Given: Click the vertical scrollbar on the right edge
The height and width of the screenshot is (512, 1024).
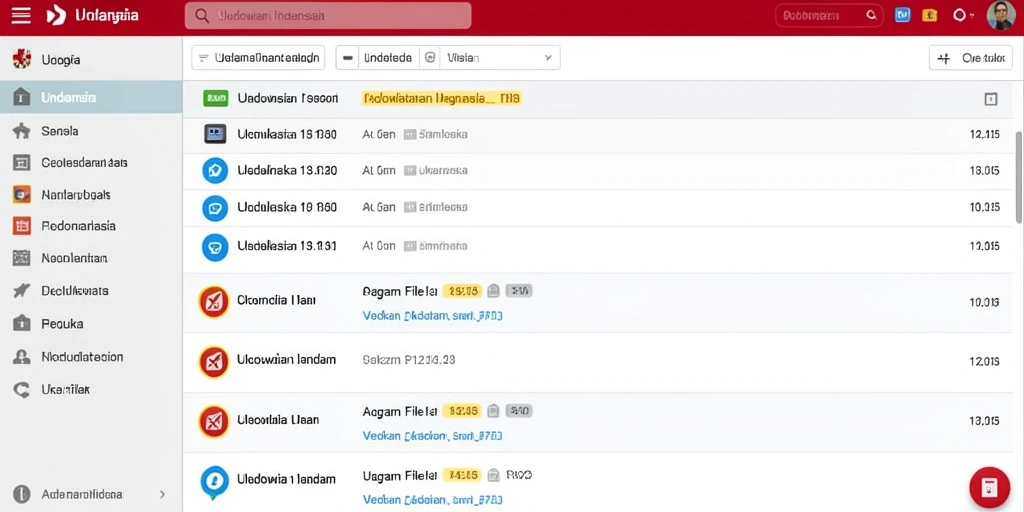Looking at the screenshot, I should (x=1019, y=176).
